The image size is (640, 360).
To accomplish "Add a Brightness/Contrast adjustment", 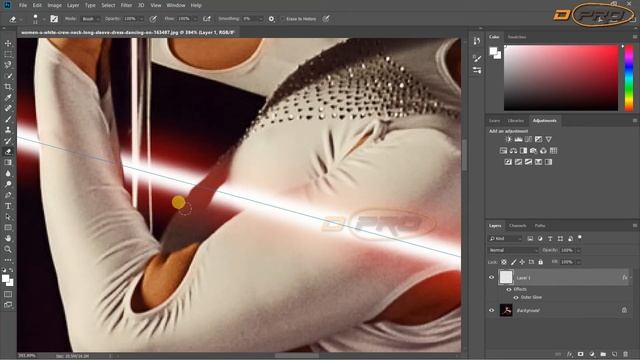I will point(508,139).
